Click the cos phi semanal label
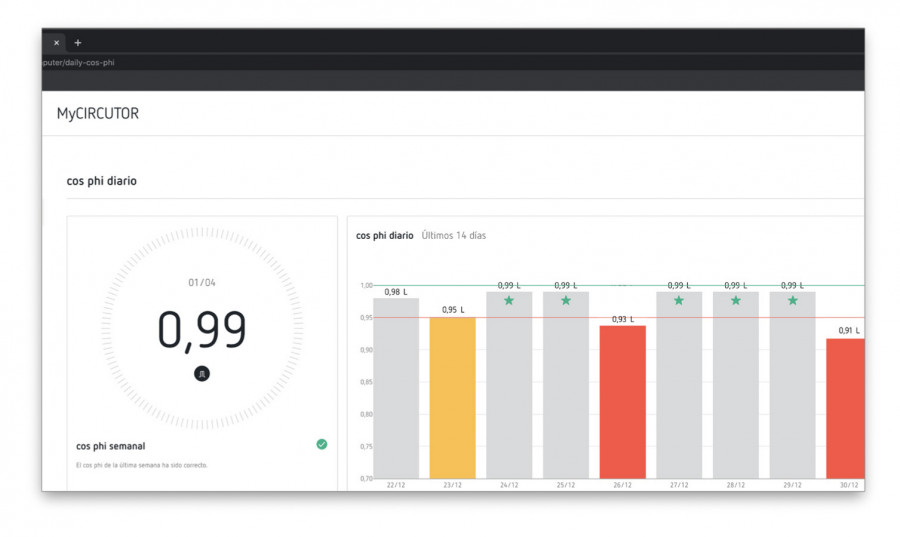This screenshot has width=900, height=537. pyautogui.click(x=111, y=446)
